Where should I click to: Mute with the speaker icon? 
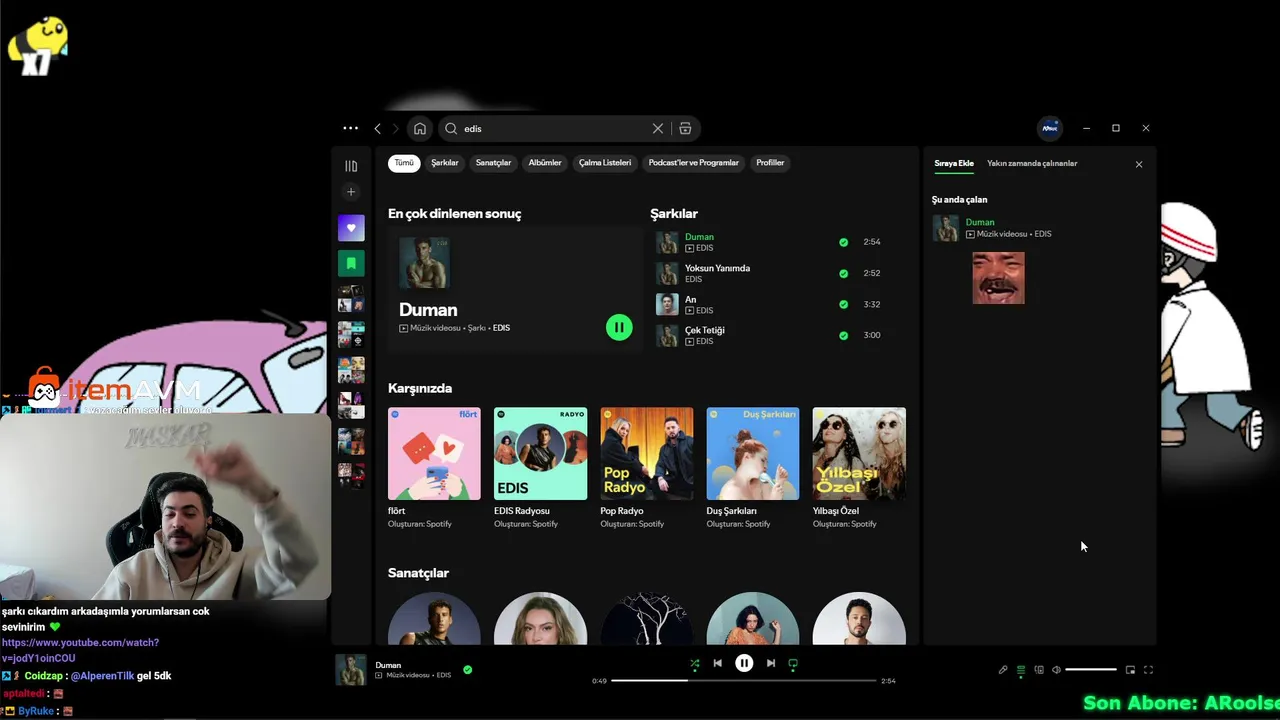pyautogui.click(x=1056, y=670)
